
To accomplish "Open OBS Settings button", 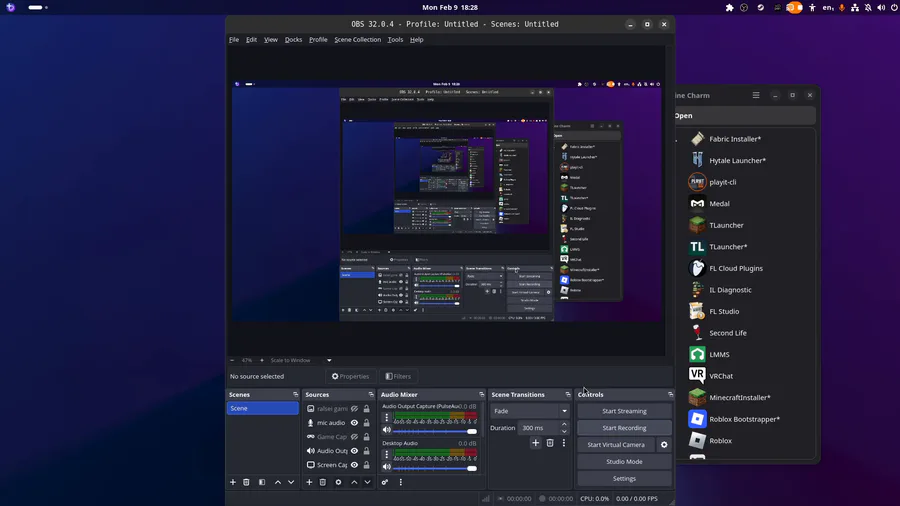I will point(624,478).
